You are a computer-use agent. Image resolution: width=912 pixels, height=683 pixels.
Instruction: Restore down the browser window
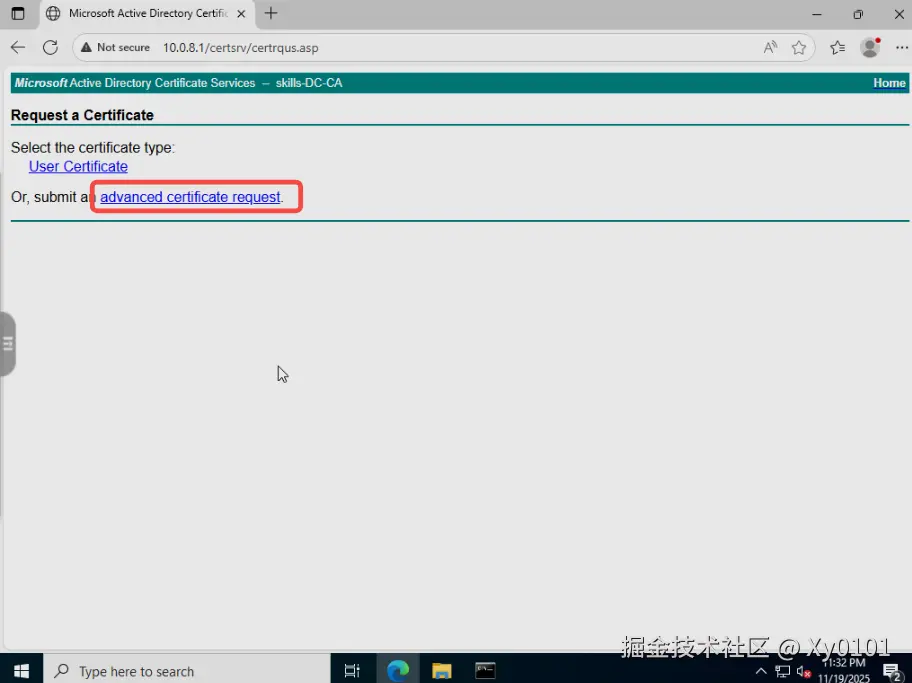pos(858,14)
